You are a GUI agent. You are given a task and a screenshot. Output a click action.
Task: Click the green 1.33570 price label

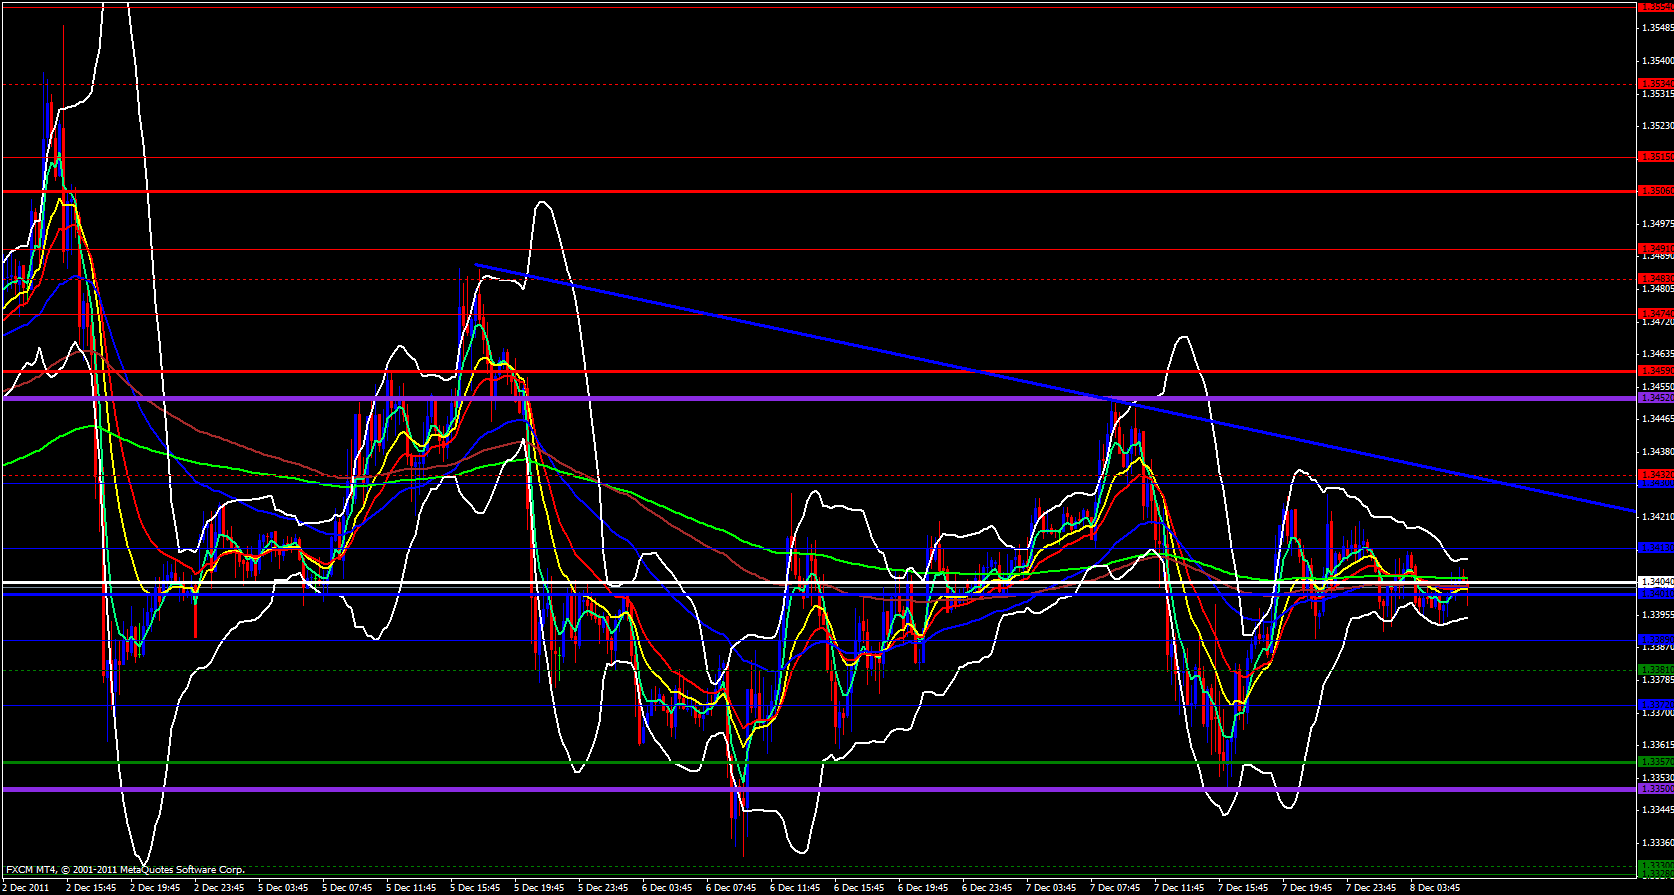click(1655, 762)
